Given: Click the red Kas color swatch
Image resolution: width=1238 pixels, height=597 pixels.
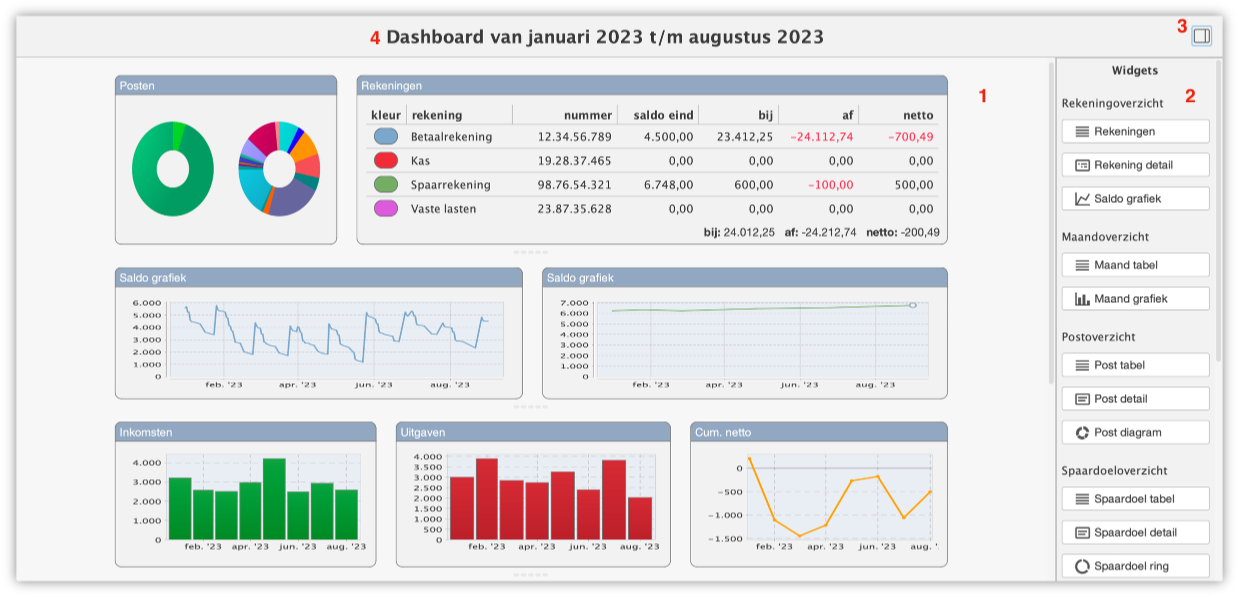Looking at the screenshot, I should pos(385,160).
